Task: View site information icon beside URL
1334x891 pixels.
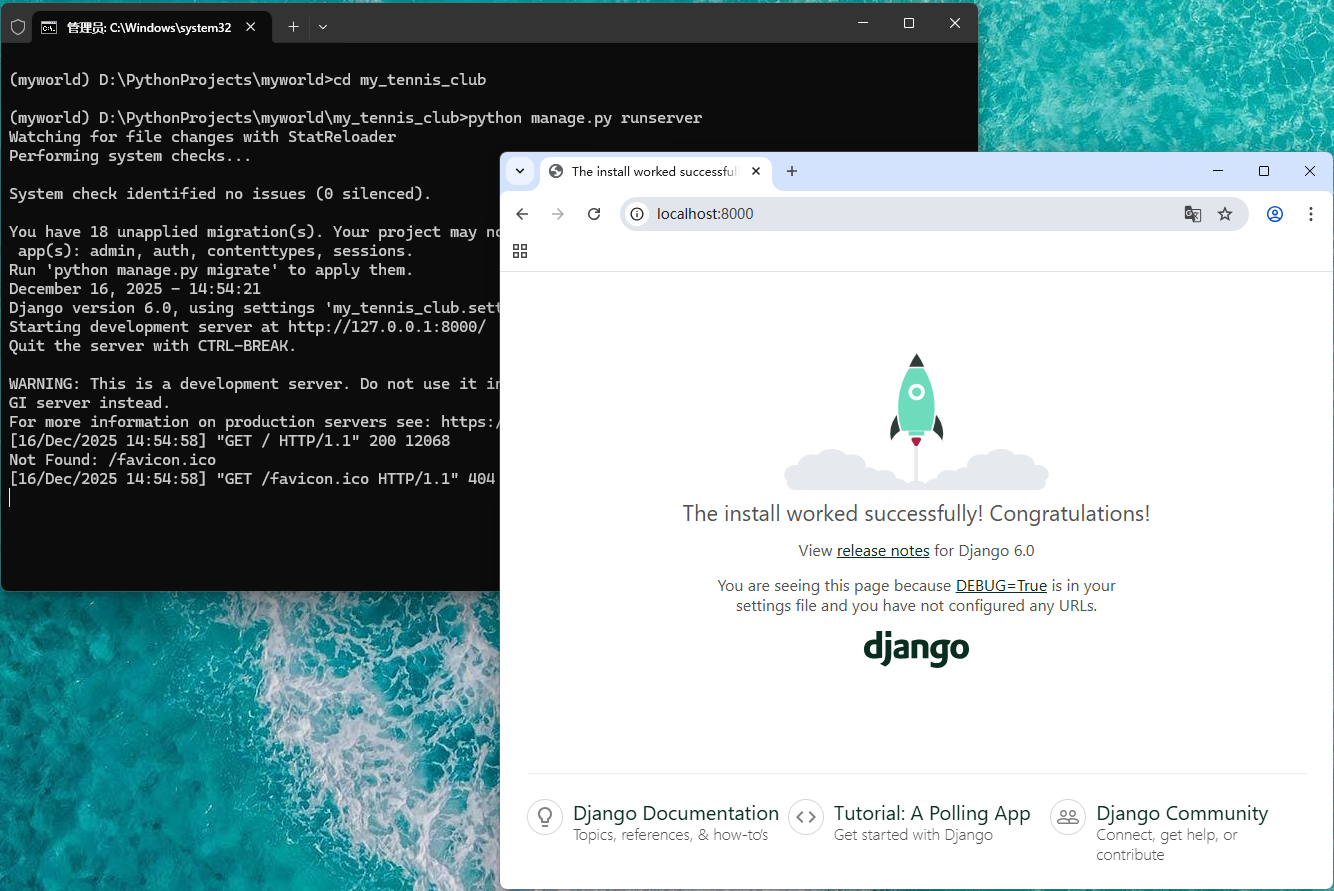Action: click(637, 214)
